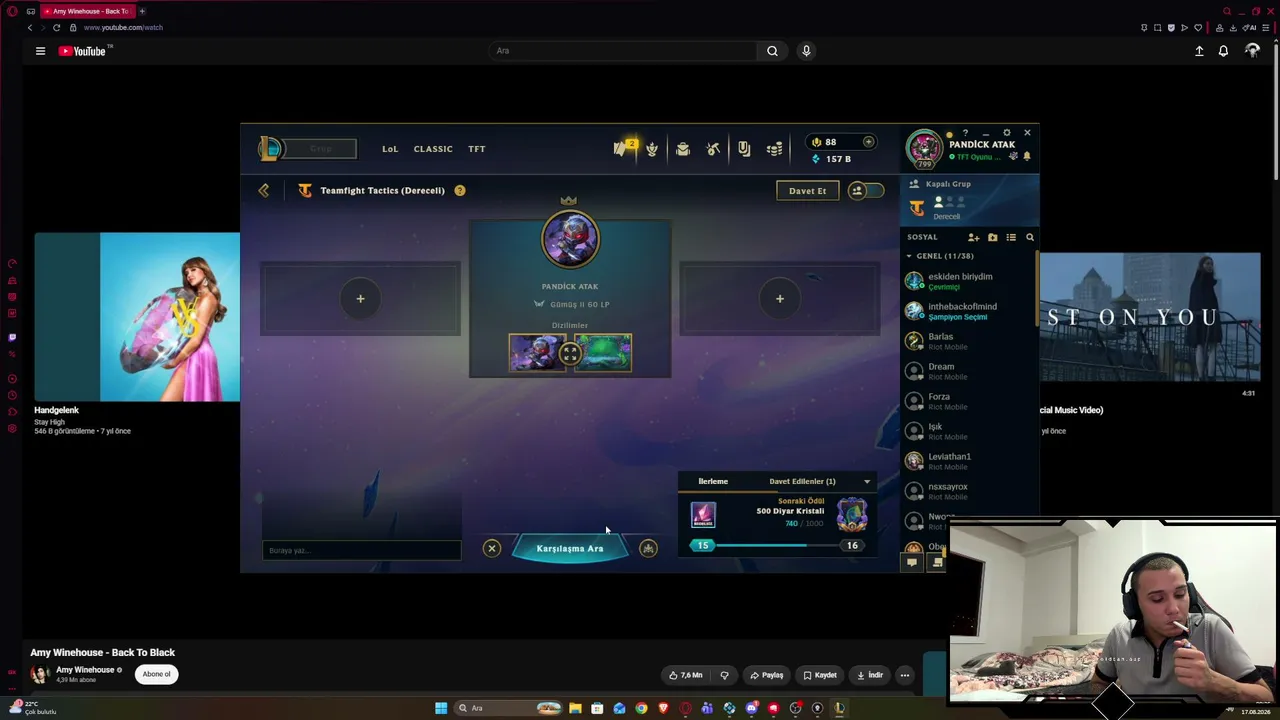Click the plus icon beside 88 currency
This screenshot has width=1280, height=720.
(x=868, y=142)
